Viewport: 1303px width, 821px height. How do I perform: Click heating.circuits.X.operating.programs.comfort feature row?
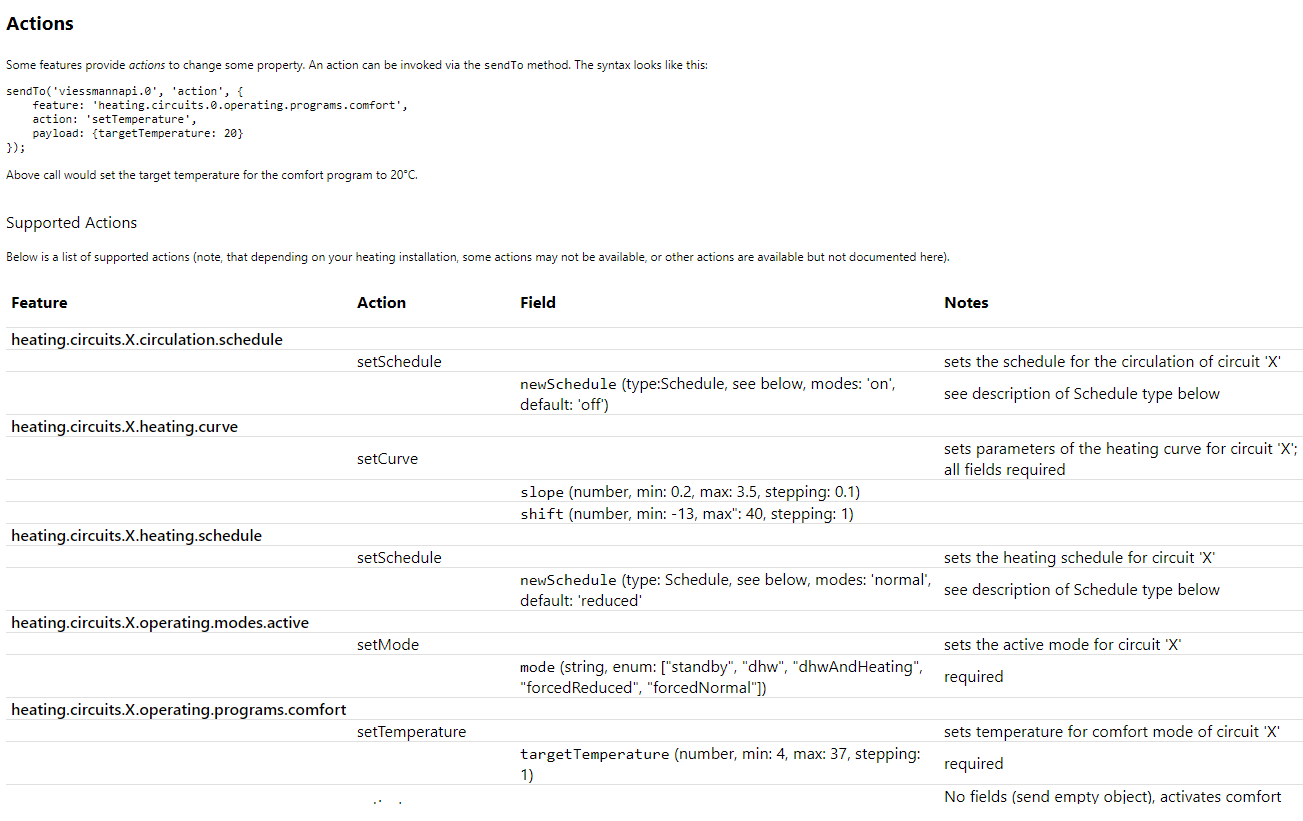pos(178,710)
